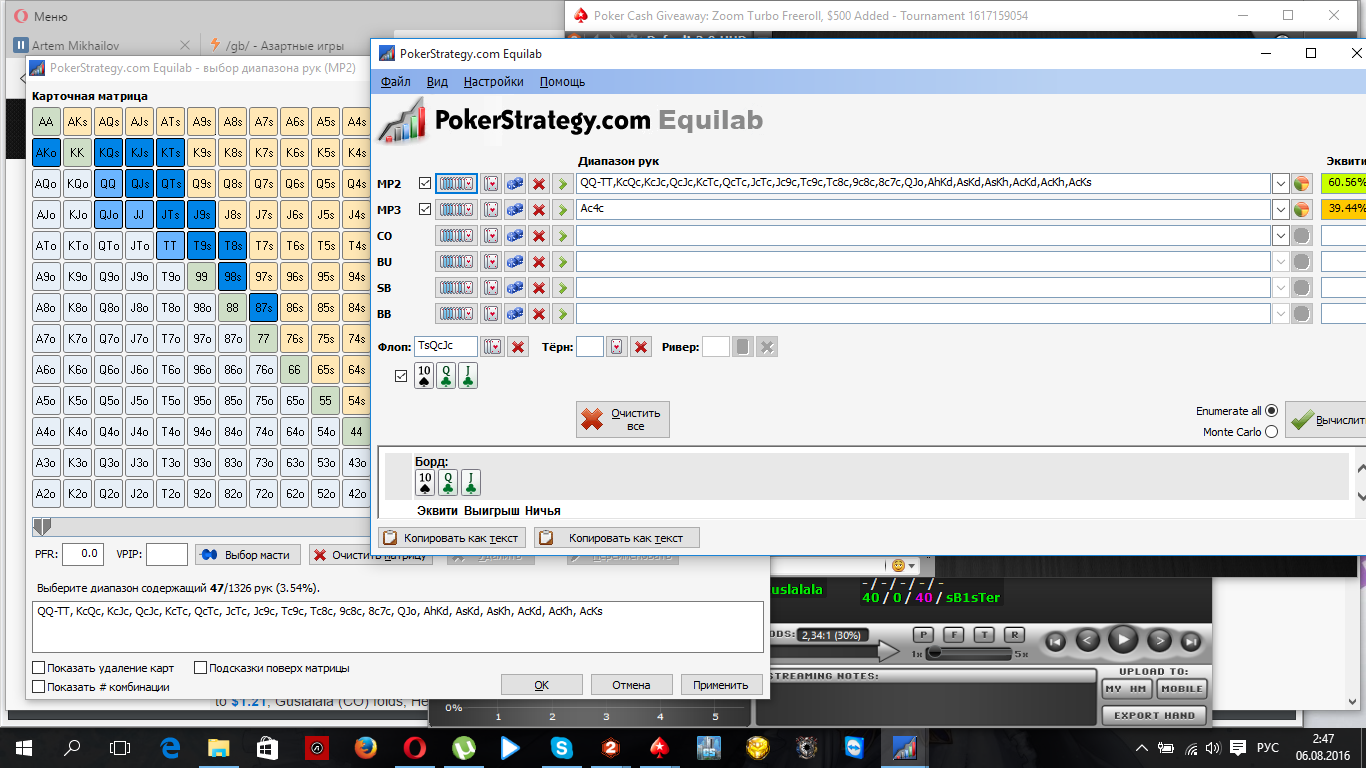Open PokerStars from the taskbar
This screenshot has height=768, width=1366.
(658, 747)
